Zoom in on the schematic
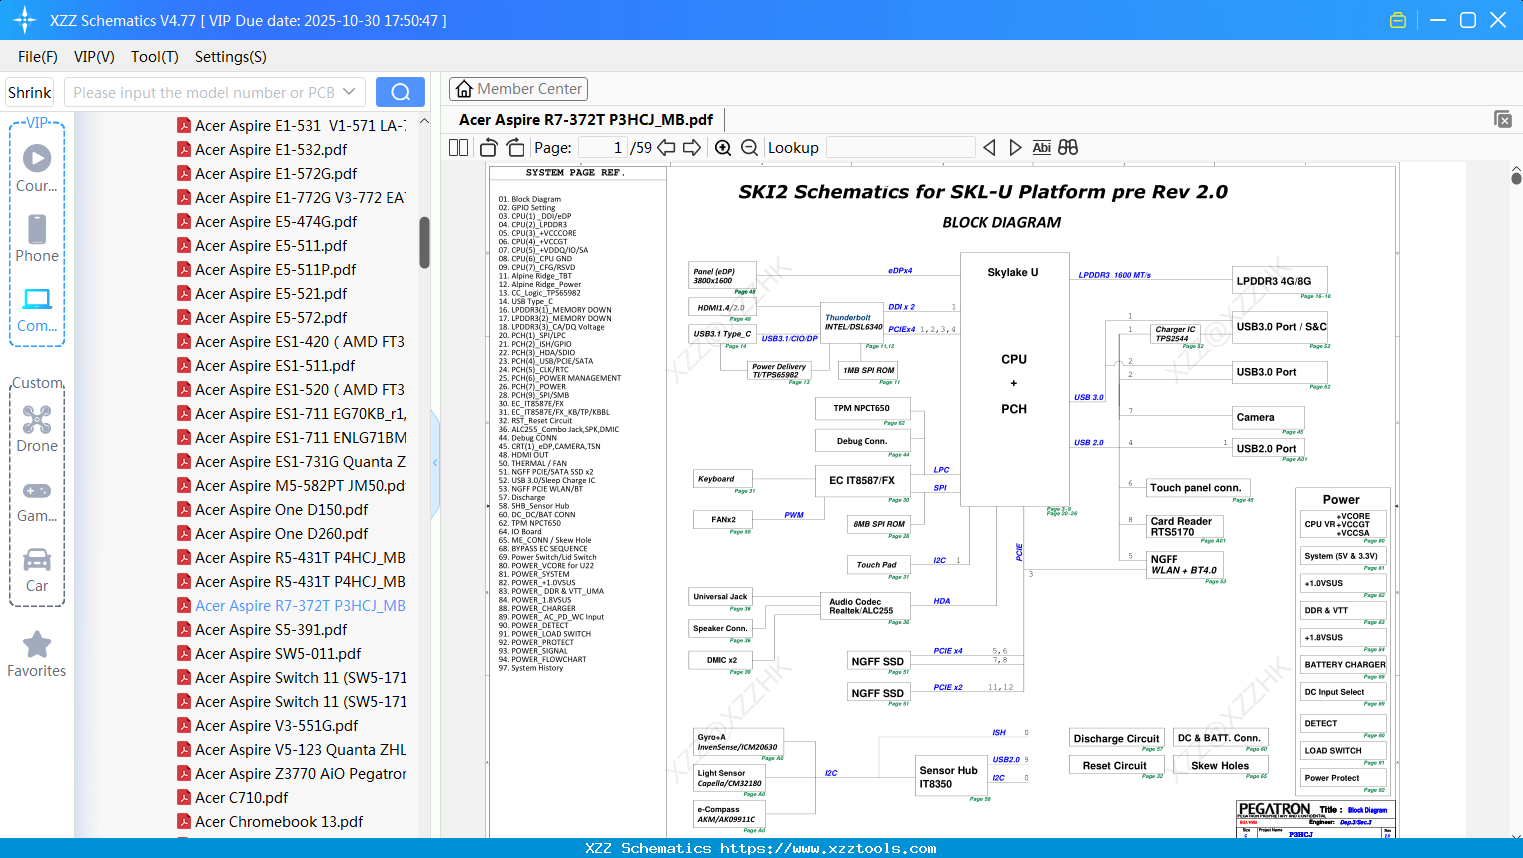Image resolution: width=1523 pixels, height=858 pixels. coord(723,148)
